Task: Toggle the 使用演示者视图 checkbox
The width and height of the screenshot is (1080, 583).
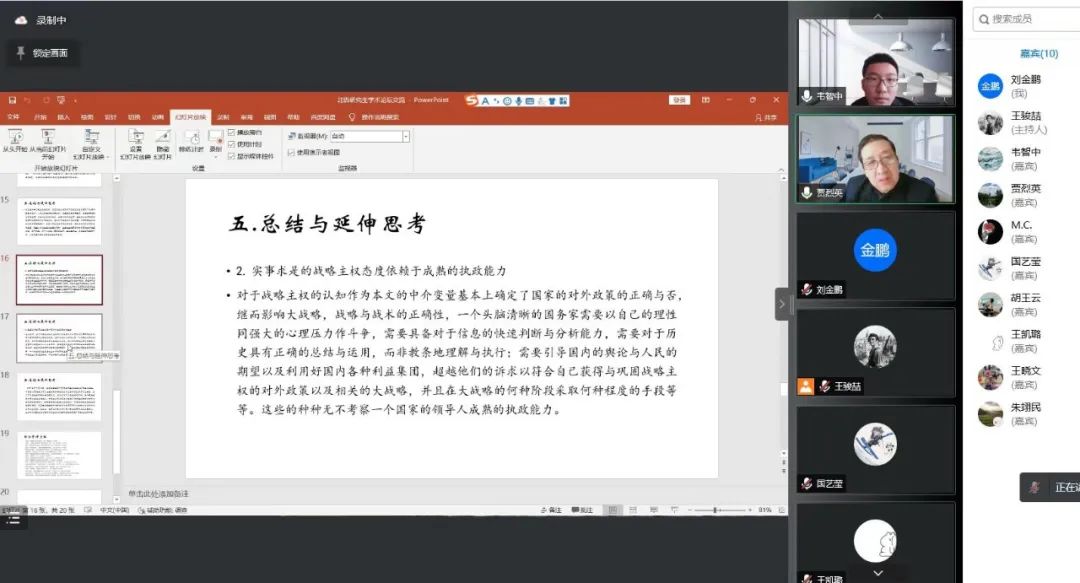Action: (291, 153)
